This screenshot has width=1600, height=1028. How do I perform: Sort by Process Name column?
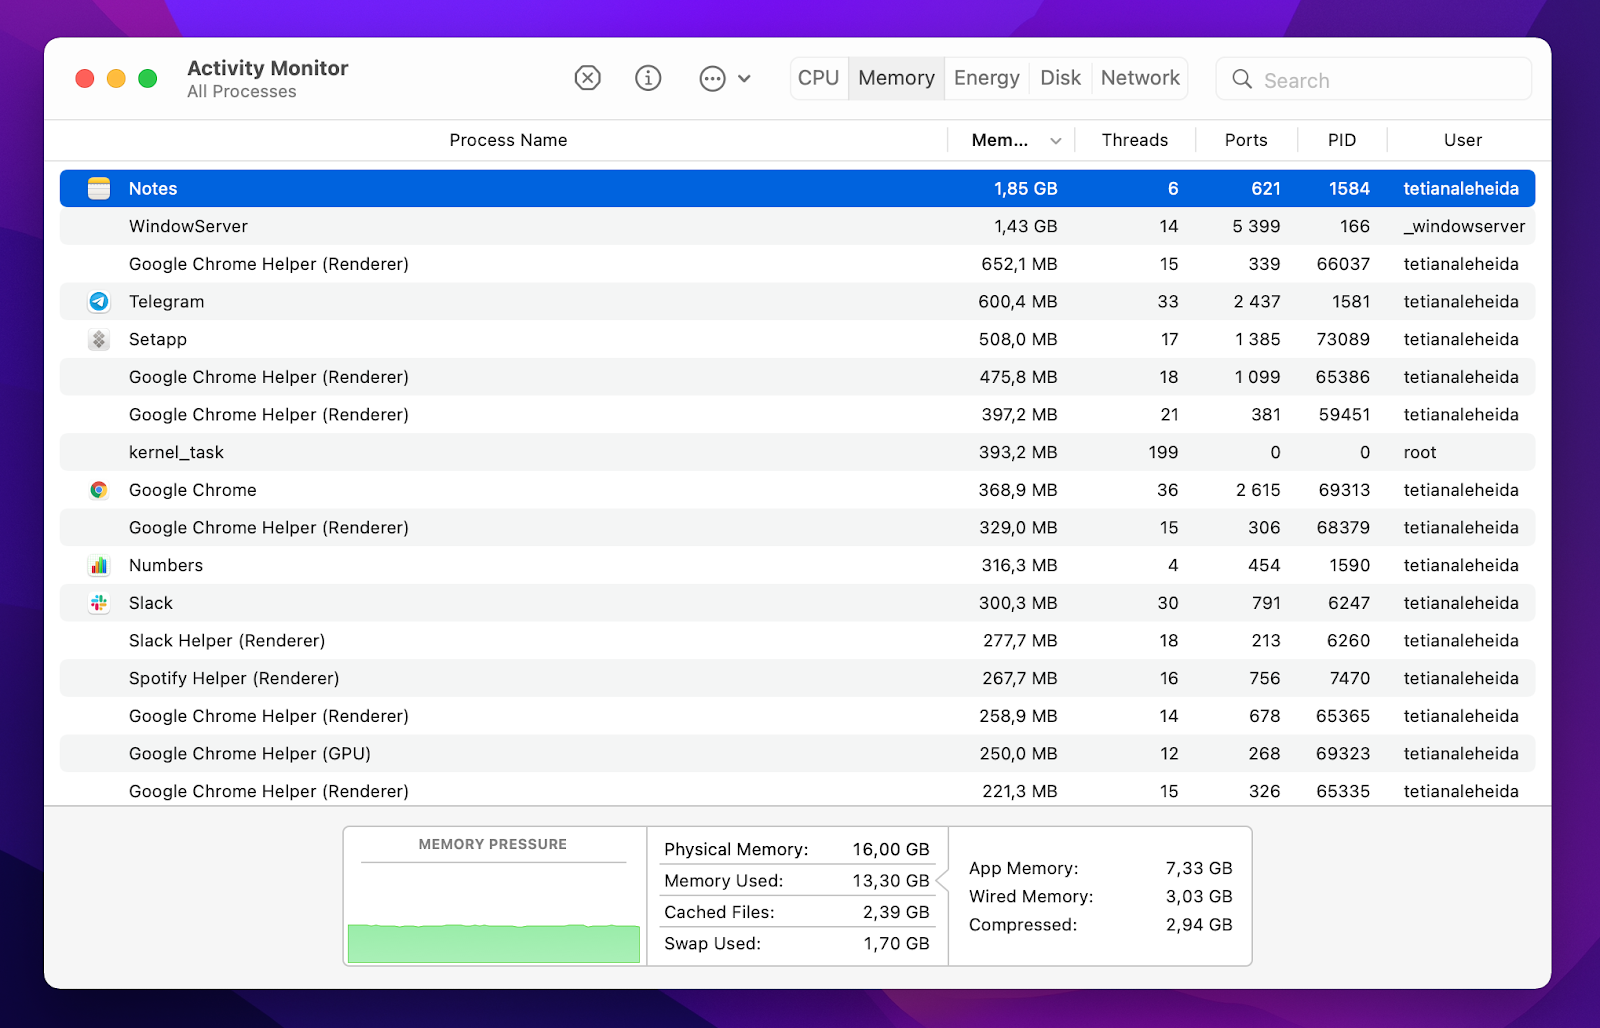point(508,140)
